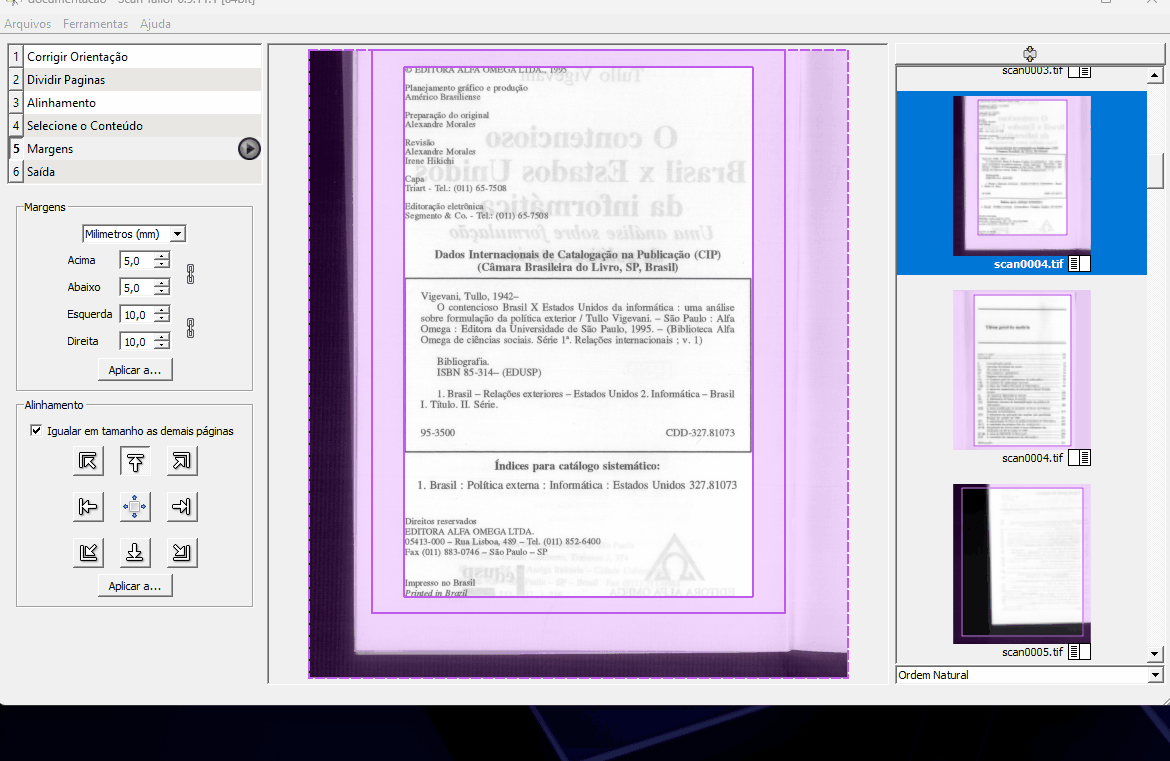
Task: Click into the Direita margin field
Action: click(x=137, y=342)
